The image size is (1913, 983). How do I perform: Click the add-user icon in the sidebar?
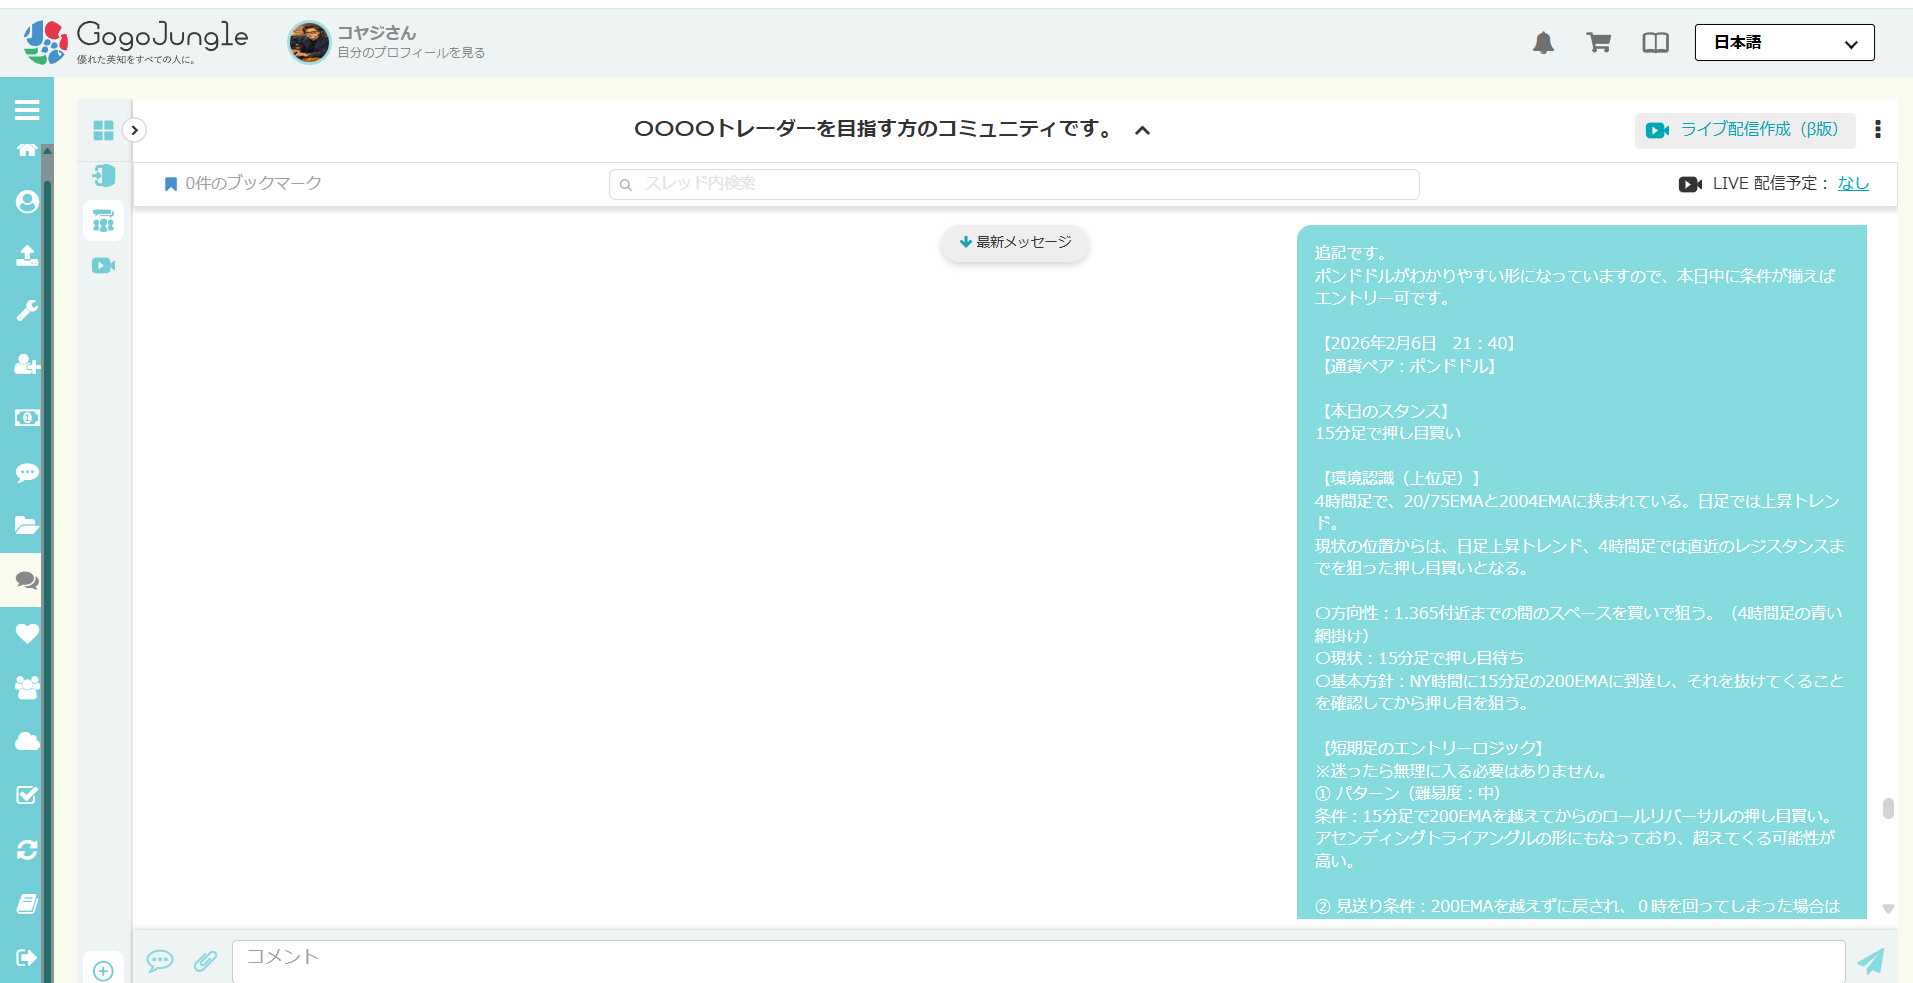[27, 364]
